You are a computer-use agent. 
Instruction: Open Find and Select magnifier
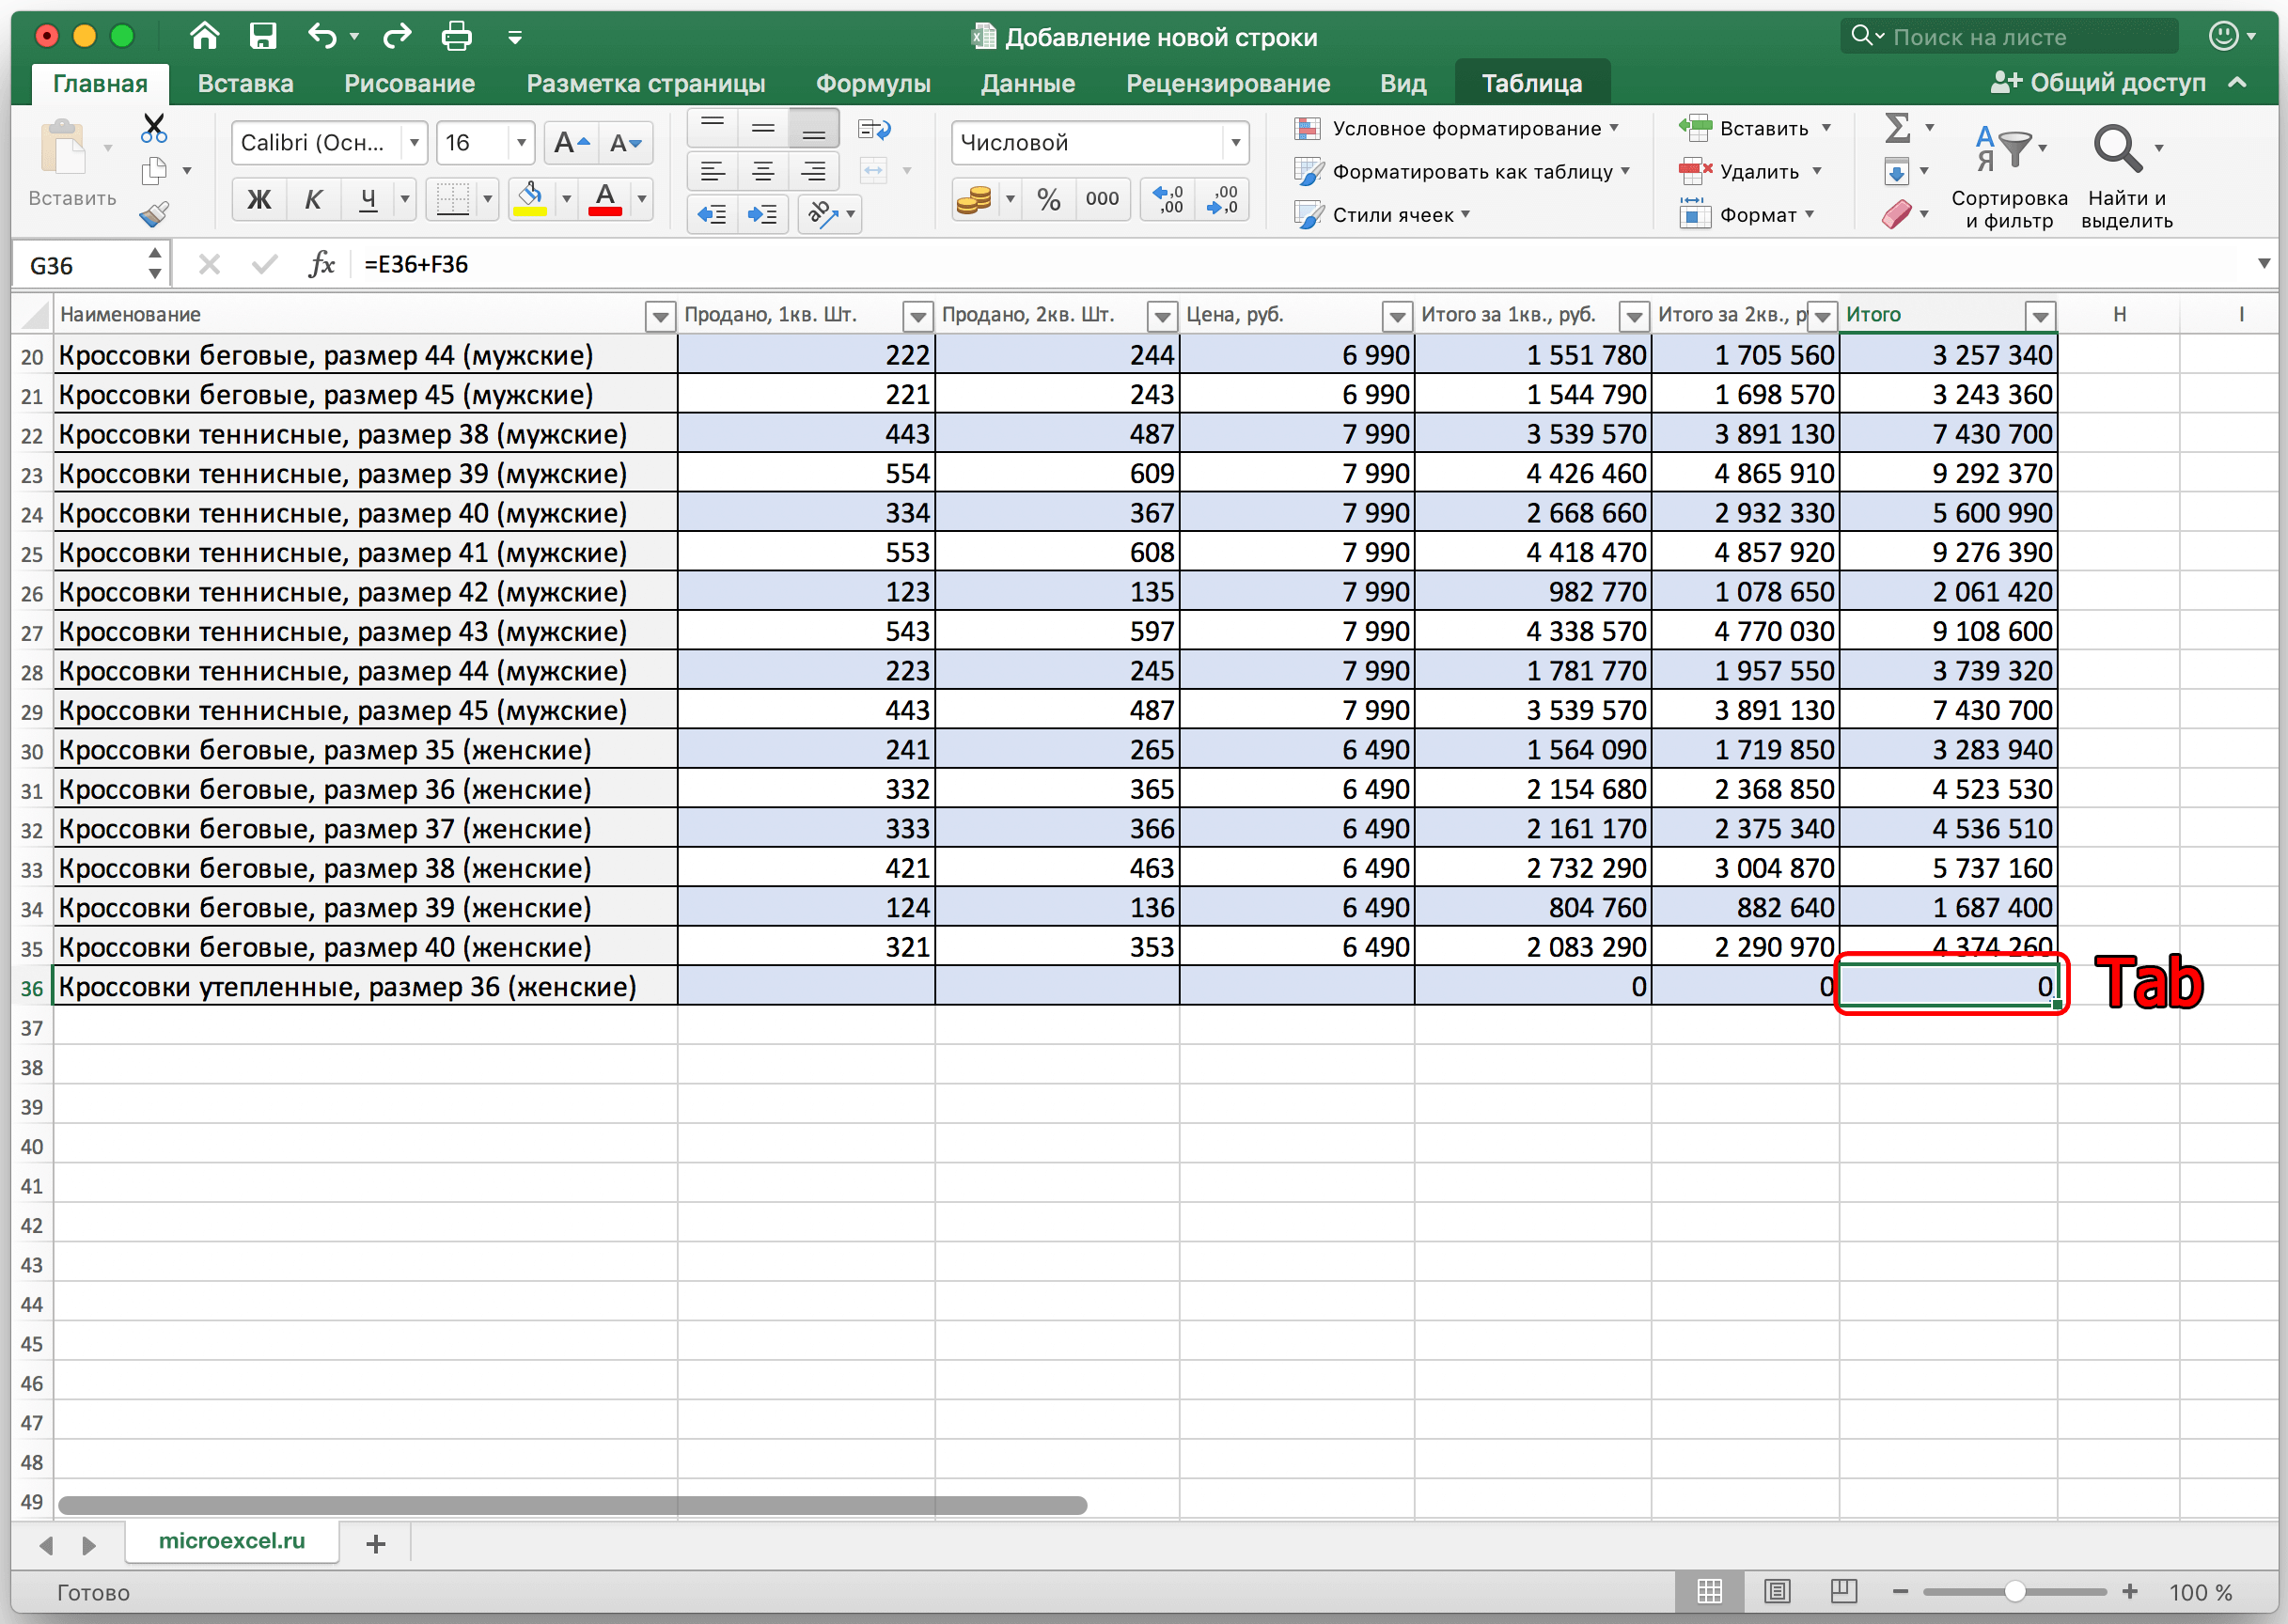click(x=2117, y=150)
